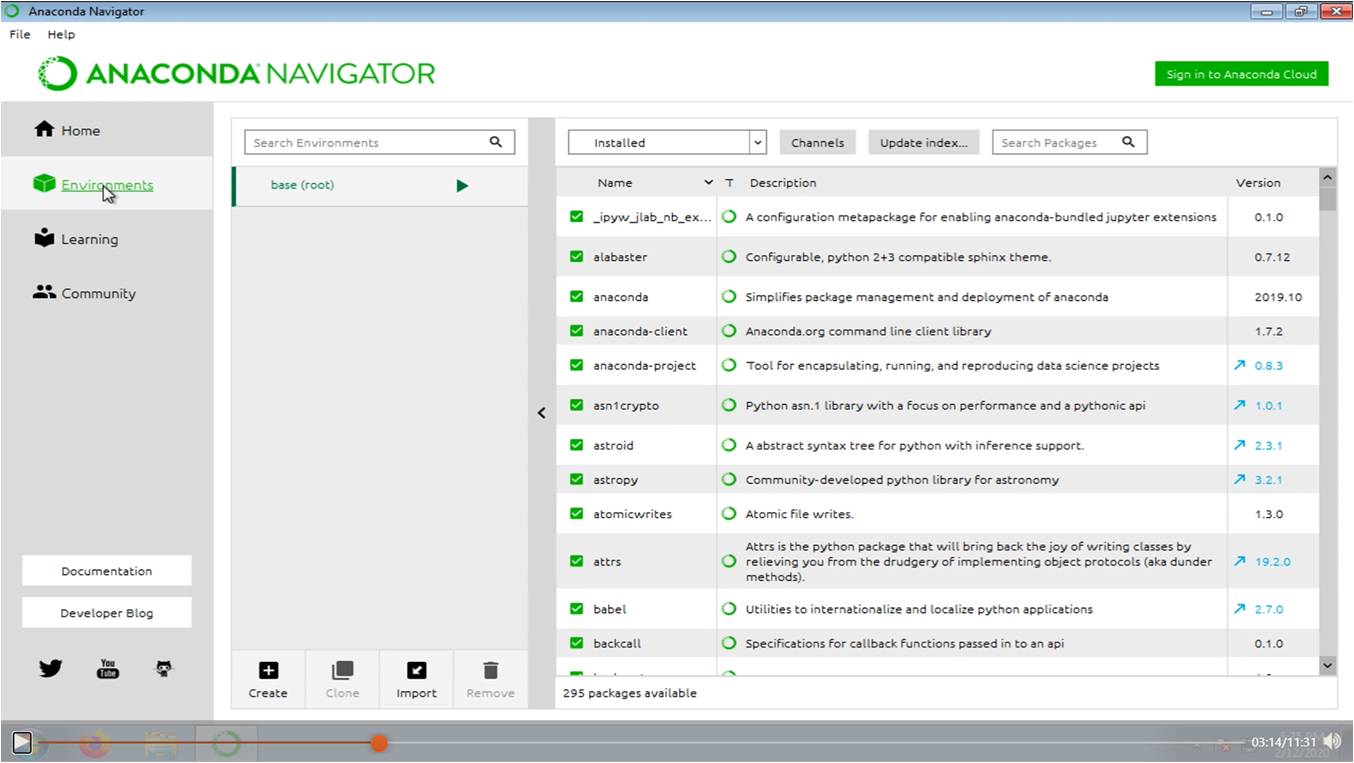The image size is (1354, 763).
Task: Open the Help menu
Action: [61, 33]
